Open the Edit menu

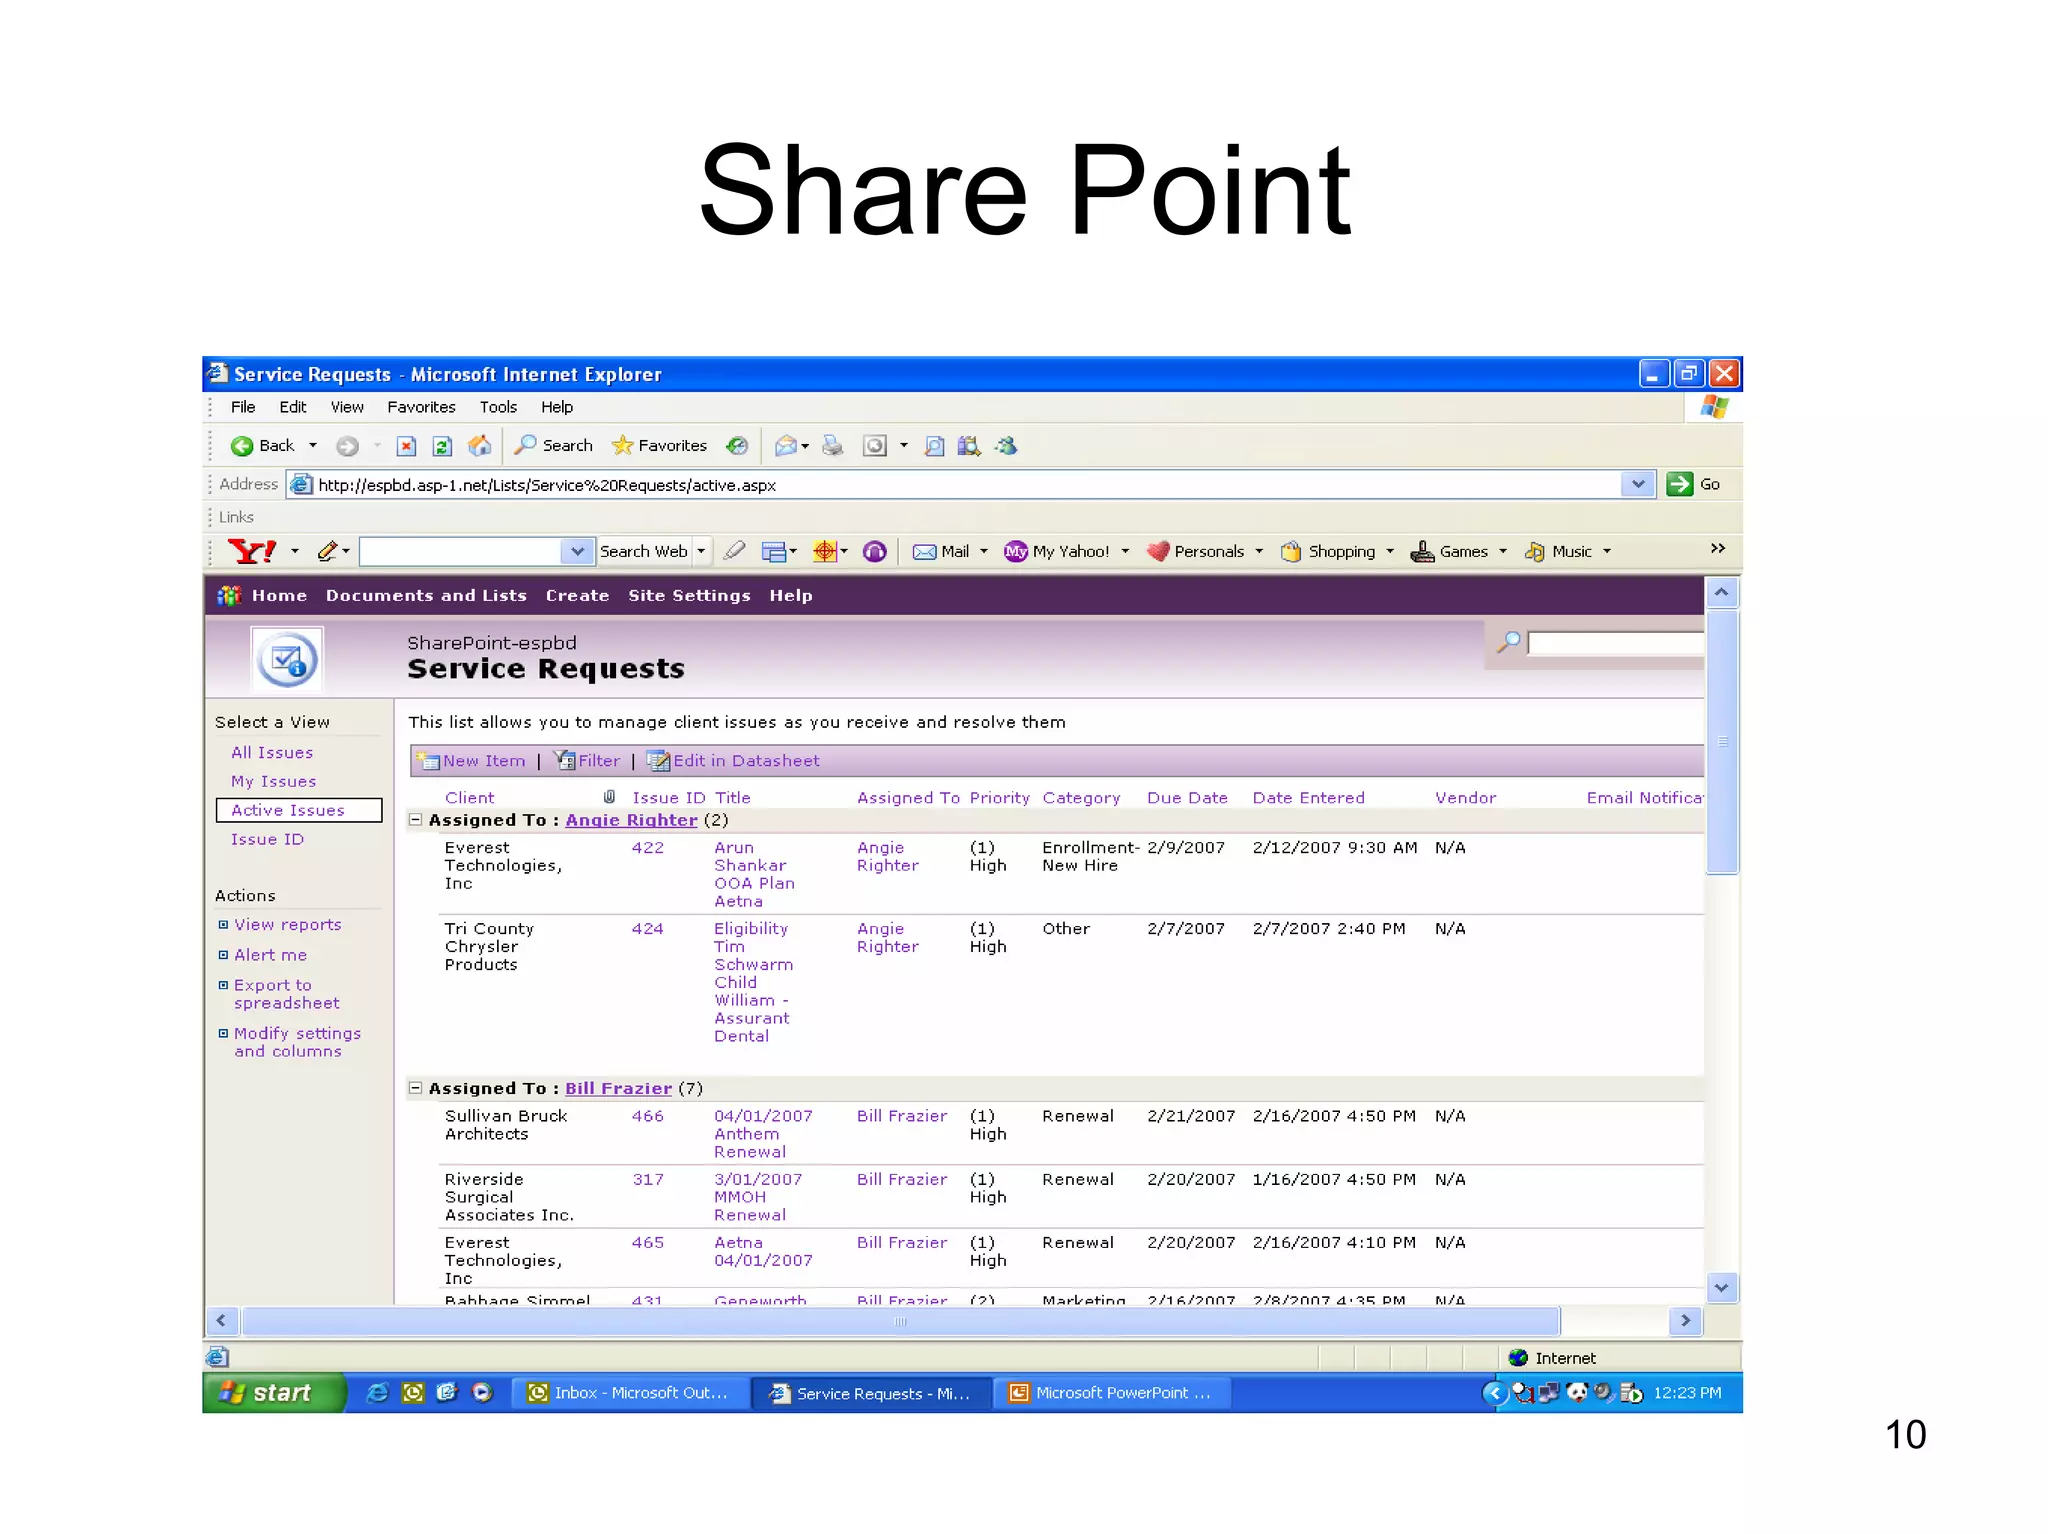(x=293, y=407)
